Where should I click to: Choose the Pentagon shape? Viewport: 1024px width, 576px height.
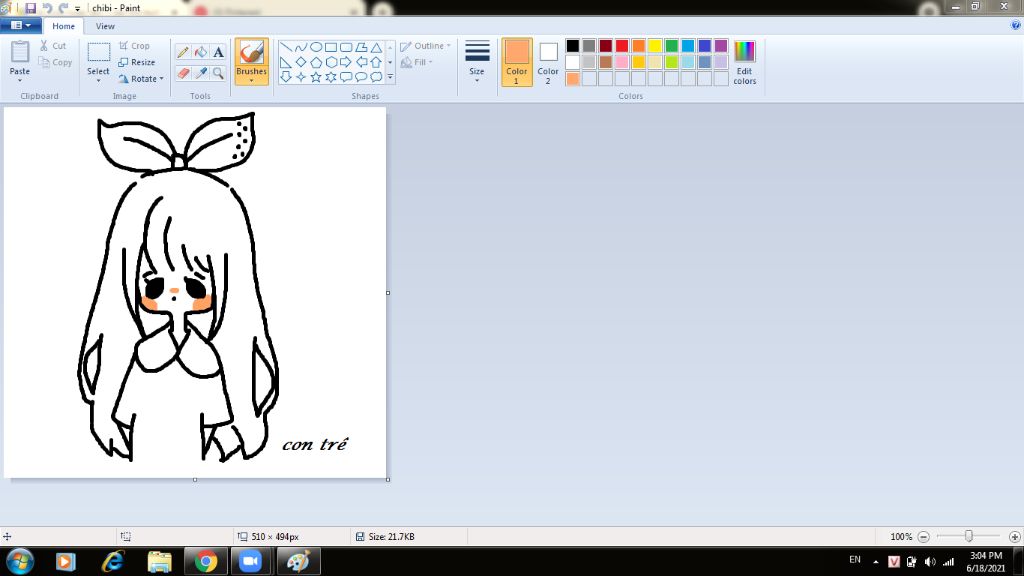315,62
